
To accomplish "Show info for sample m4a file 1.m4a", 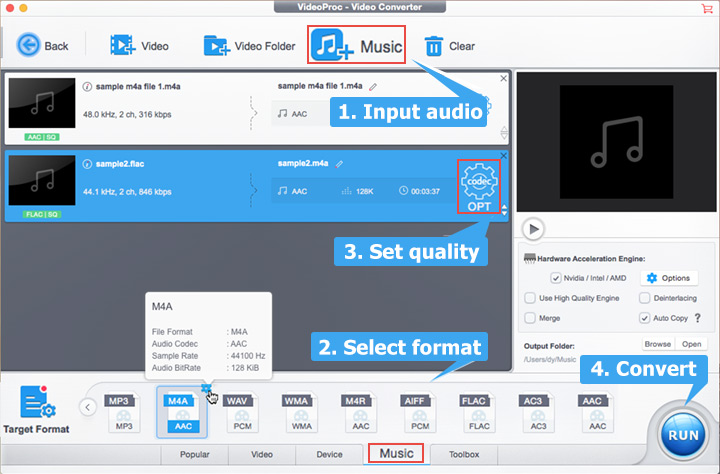I will [x=87, y=86].
